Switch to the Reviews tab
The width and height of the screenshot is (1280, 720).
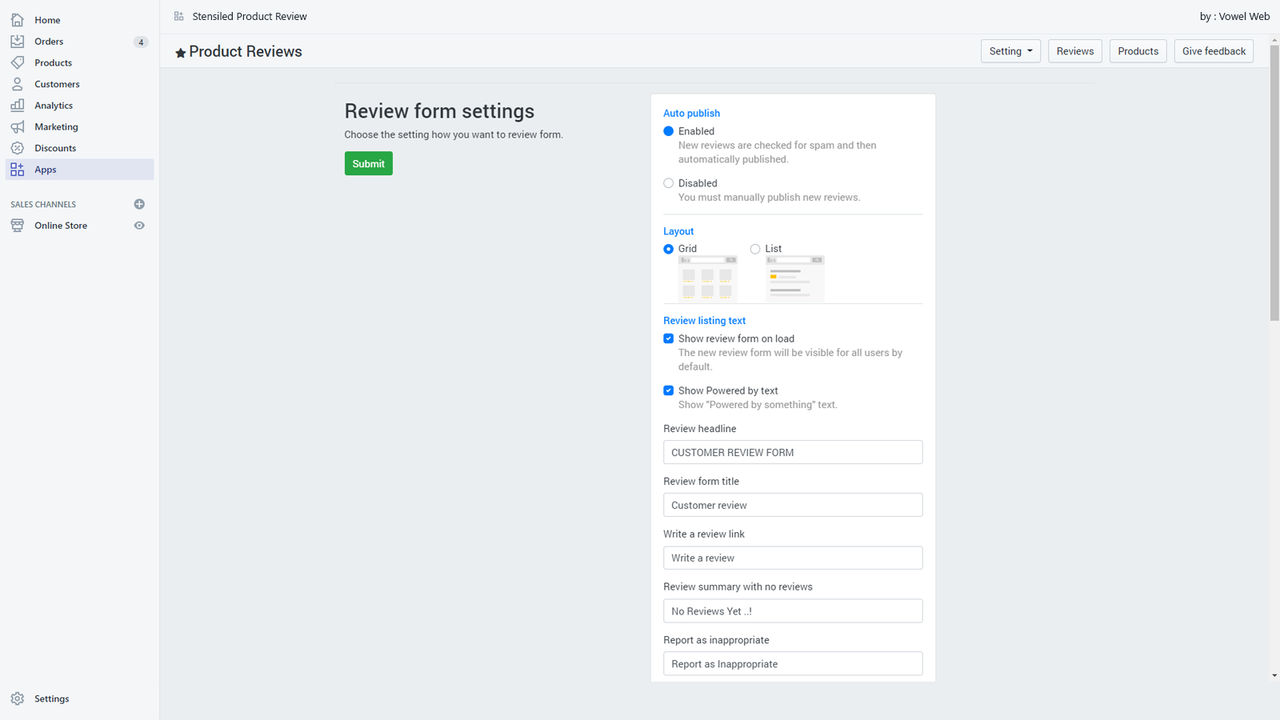1074,50
